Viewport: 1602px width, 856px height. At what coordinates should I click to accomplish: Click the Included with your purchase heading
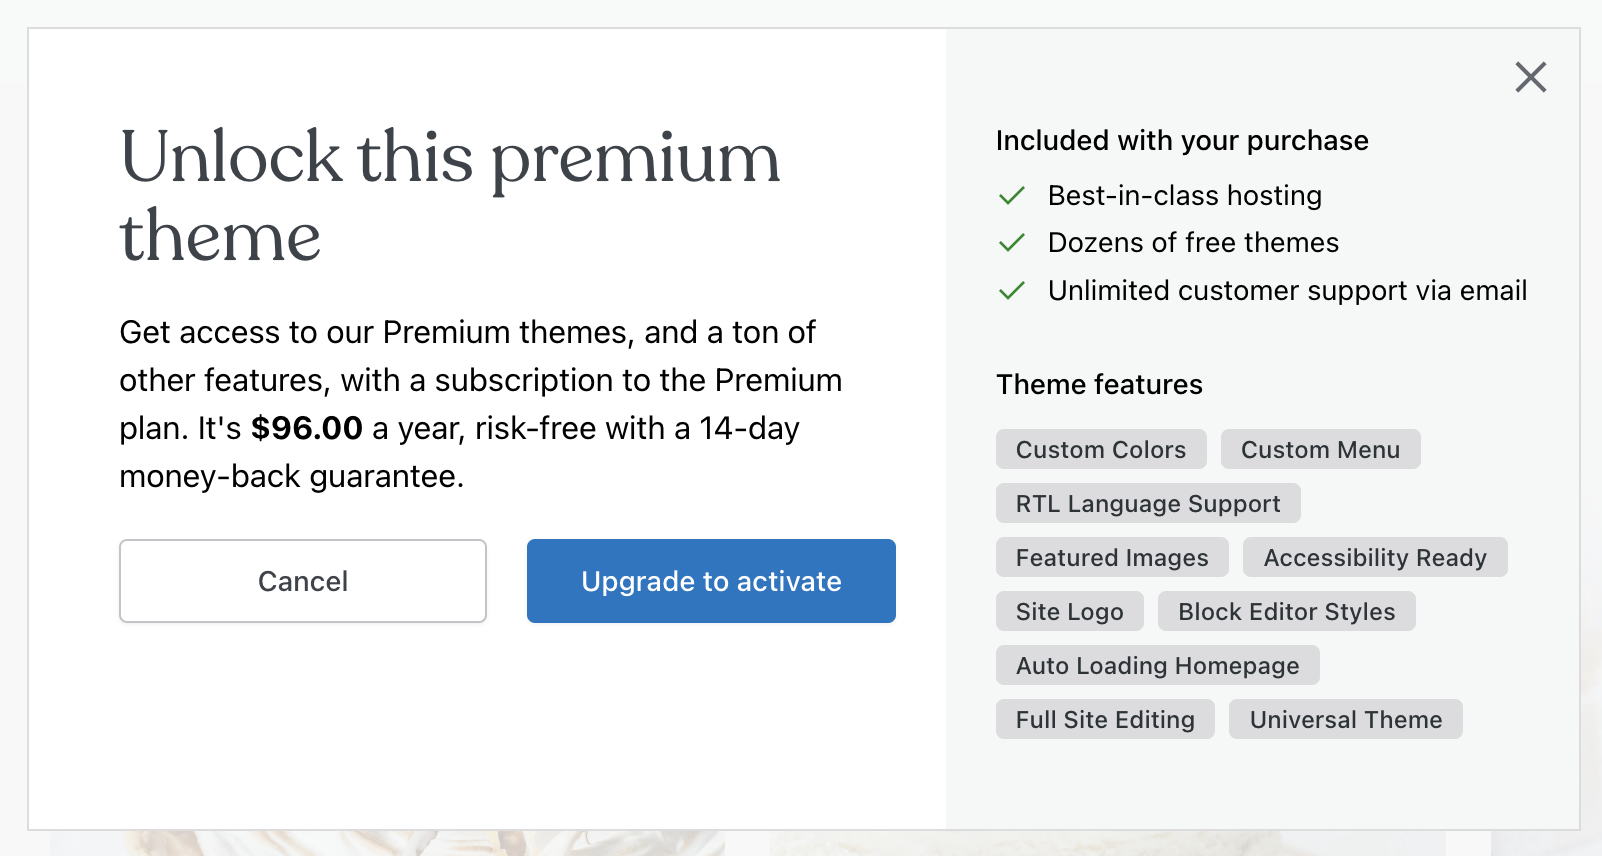1182,141
